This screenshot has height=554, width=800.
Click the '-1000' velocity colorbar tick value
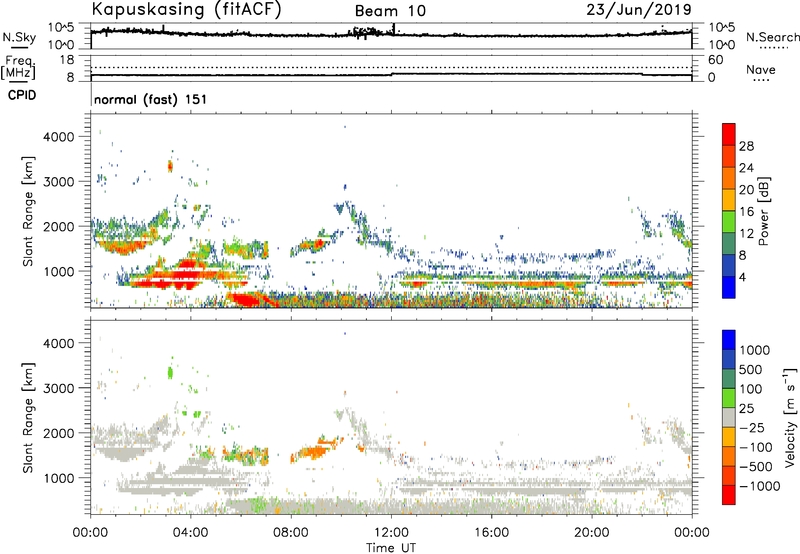point(759,486)
